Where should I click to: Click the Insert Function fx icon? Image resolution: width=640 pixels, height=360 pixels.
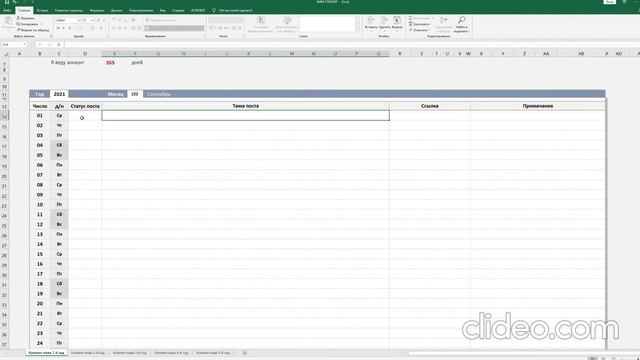click(x=59, y=44)
